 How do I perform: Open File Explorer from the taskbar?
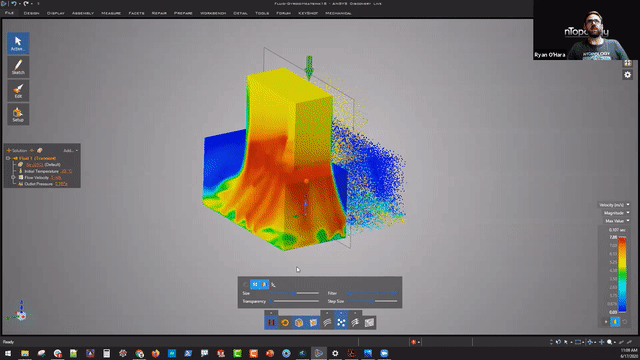(25, 353)
